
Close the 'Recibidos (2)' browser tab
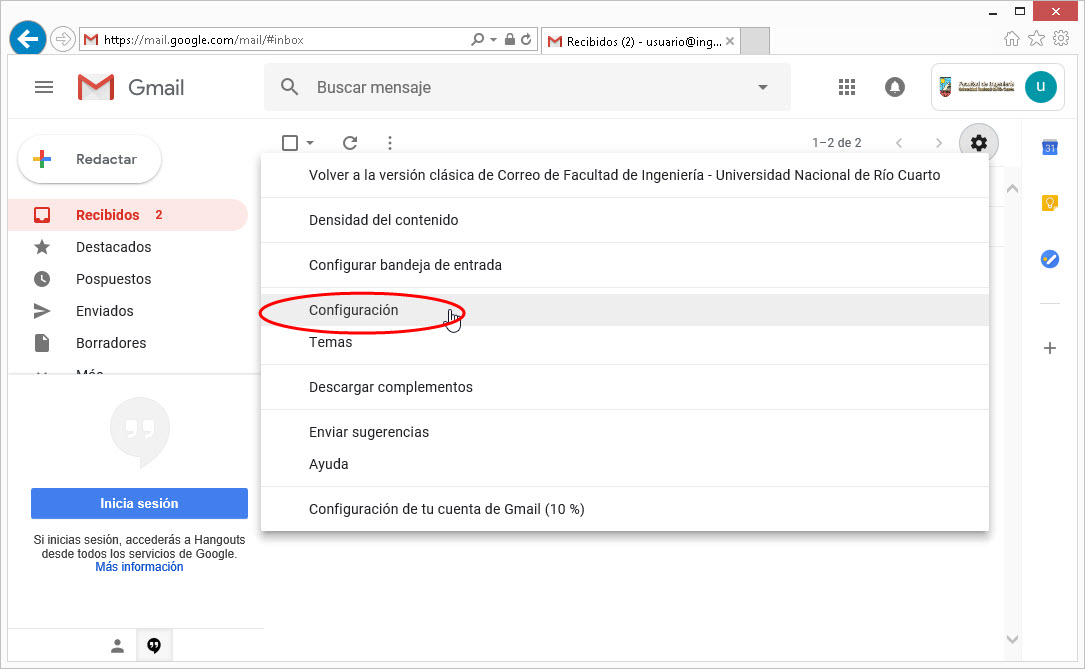pos(730,42)
